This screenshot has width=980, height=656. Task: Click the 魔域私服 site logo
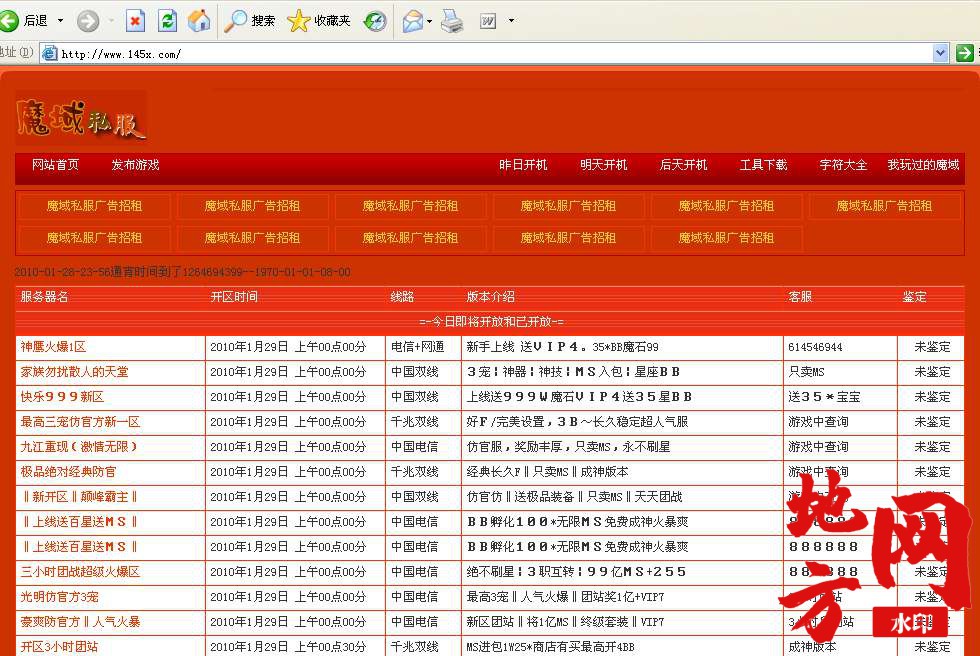point(81,118)
